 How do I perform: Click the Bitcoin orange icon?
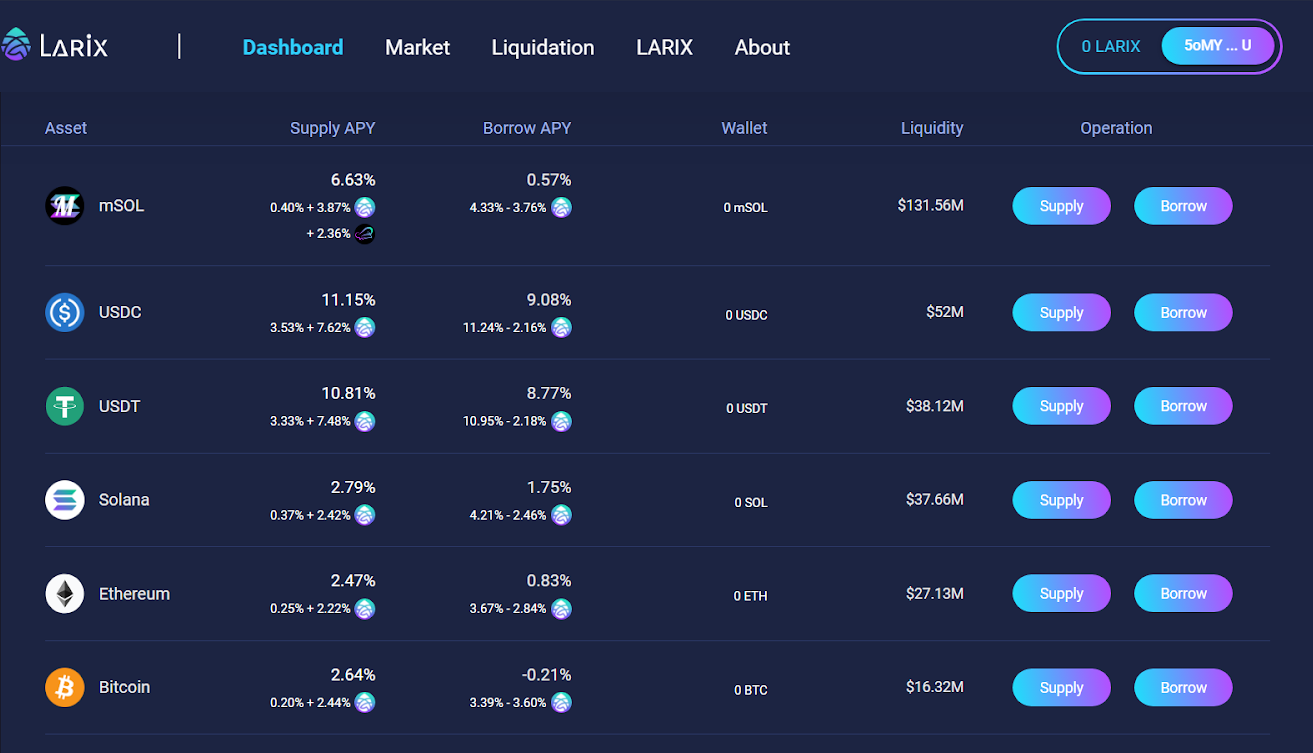click(x=65, y=688)
